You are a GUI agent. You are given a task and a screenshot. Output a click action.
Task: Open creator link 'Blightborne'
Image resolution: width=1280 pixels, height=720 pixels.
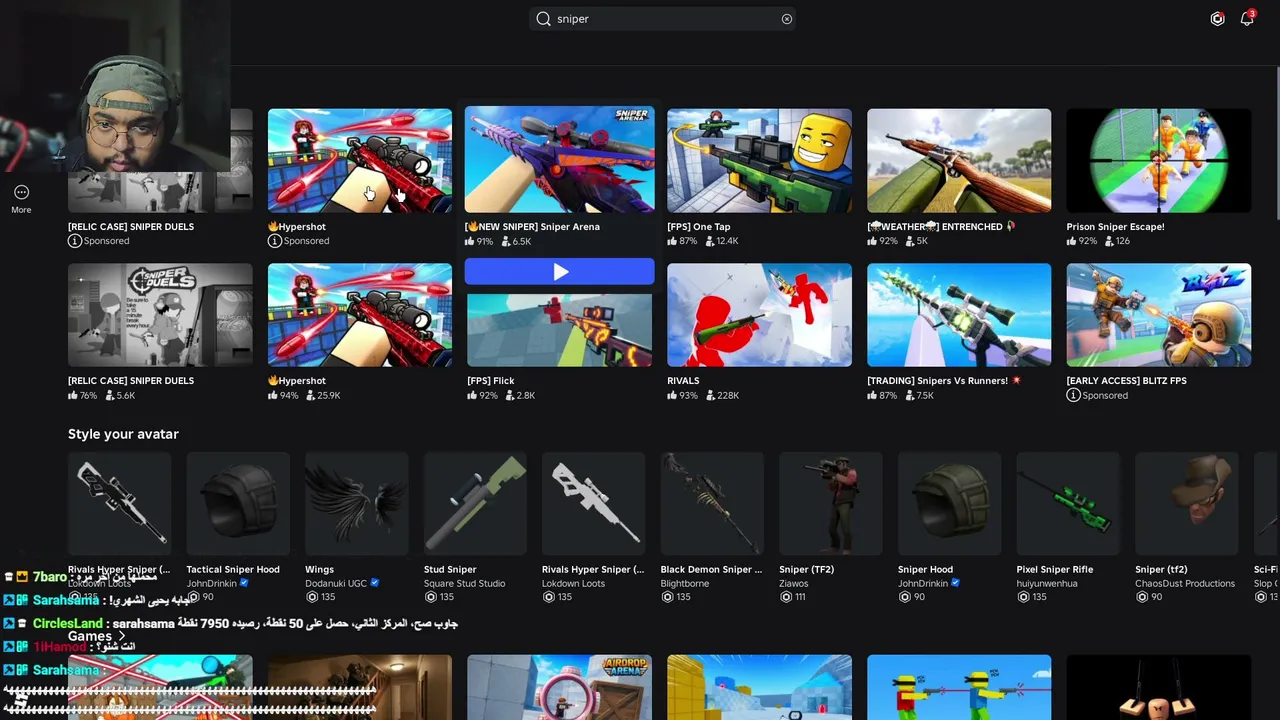pyautogui.click(x=685, y=583)
